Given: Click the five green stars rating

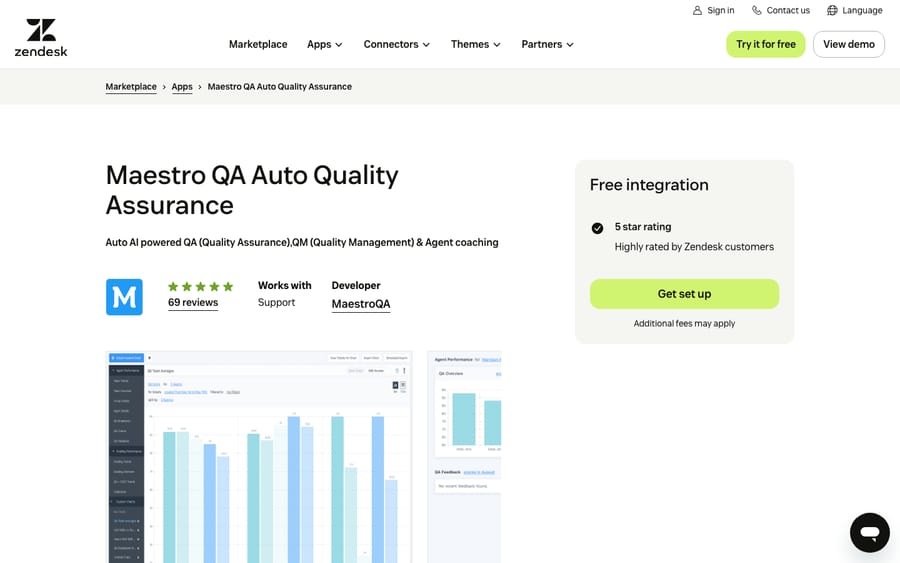Looking at the screenshot, I should tap(200, 286).
